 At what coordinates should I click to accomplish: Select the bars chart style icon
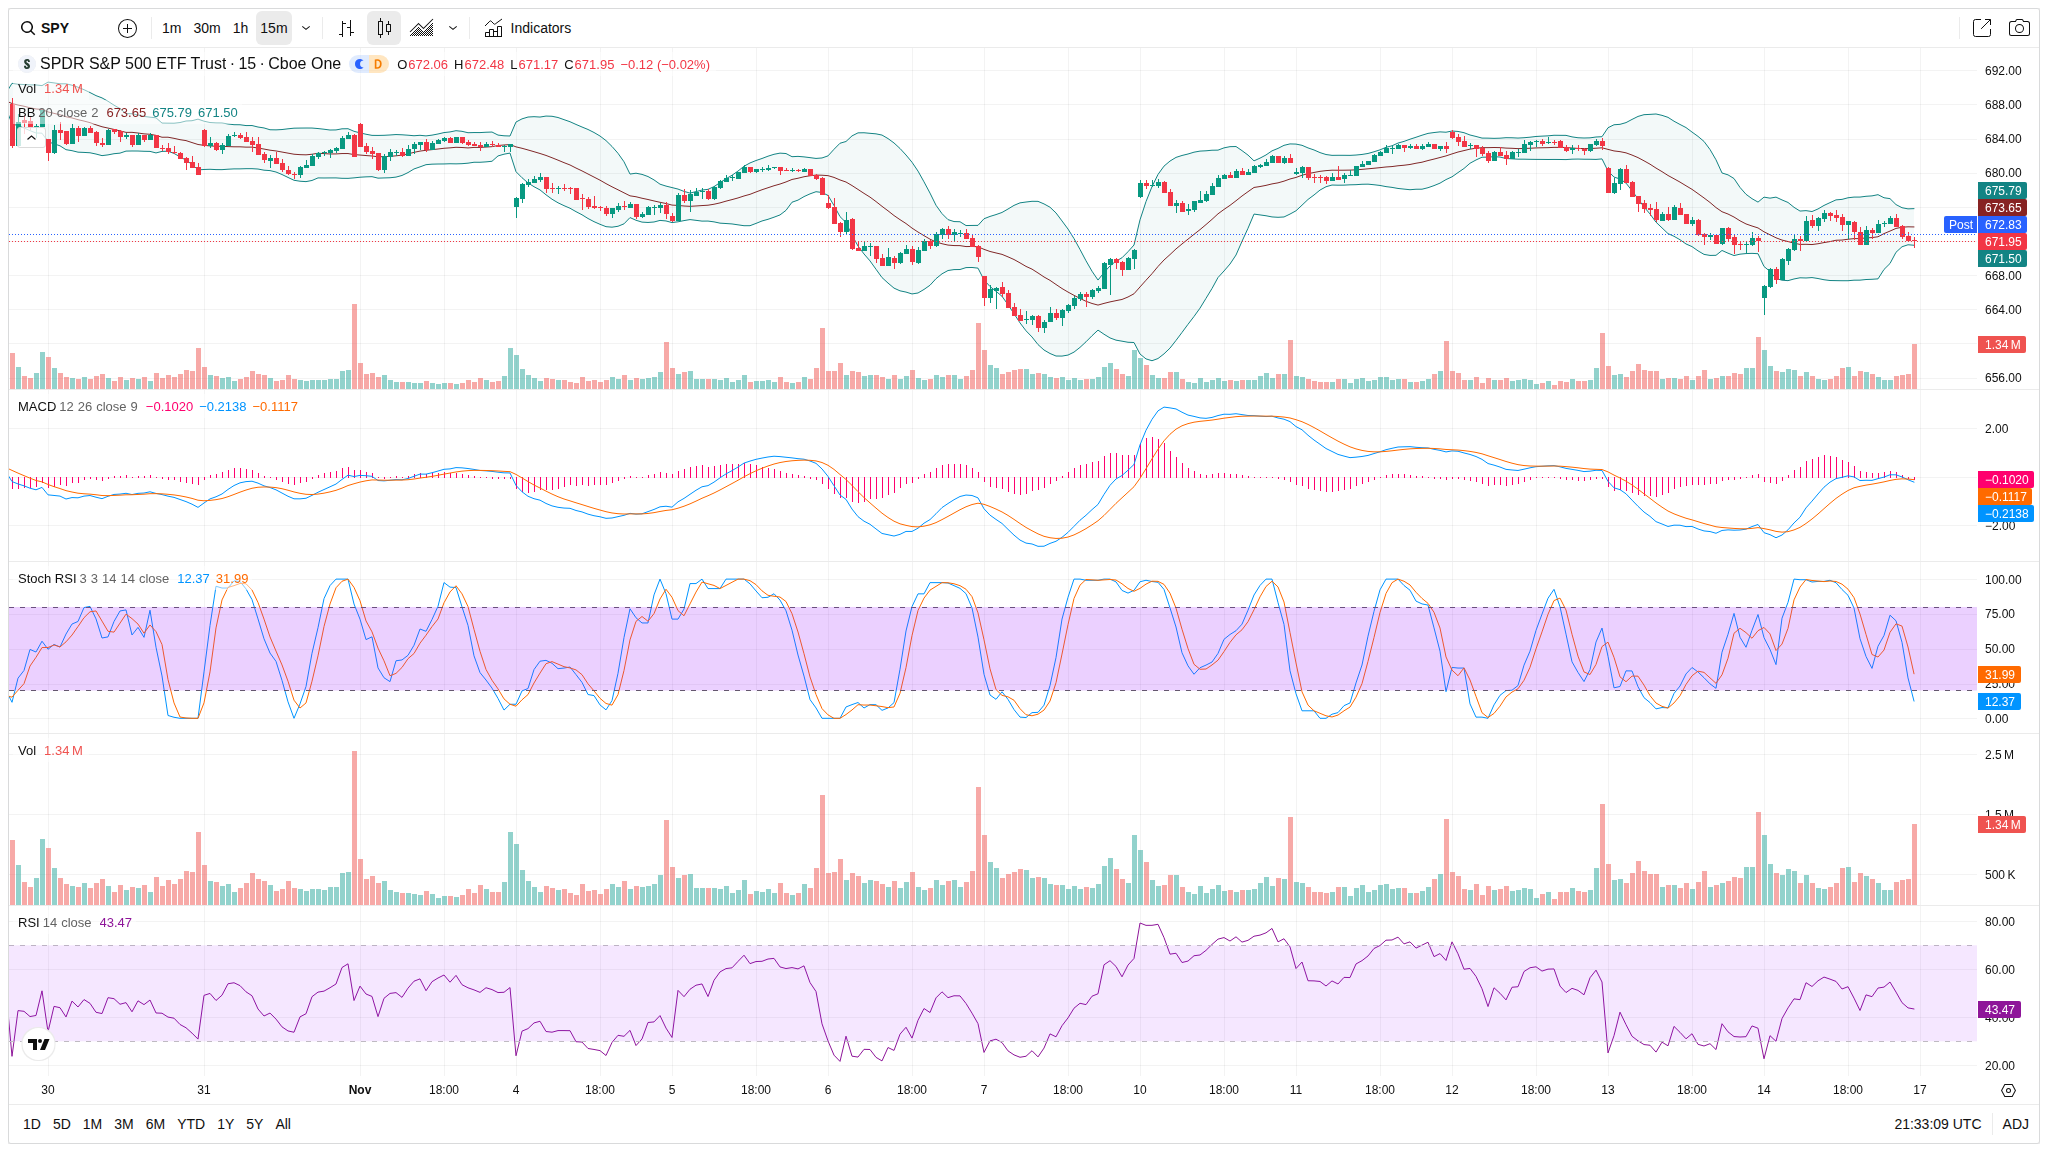pos(346,28)
